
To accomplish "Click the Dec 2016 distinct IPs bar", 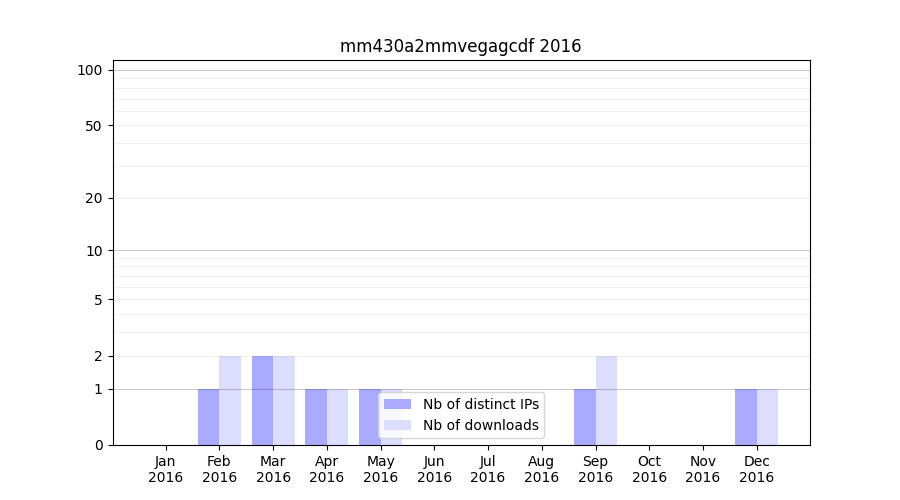I will coord(745,417).
